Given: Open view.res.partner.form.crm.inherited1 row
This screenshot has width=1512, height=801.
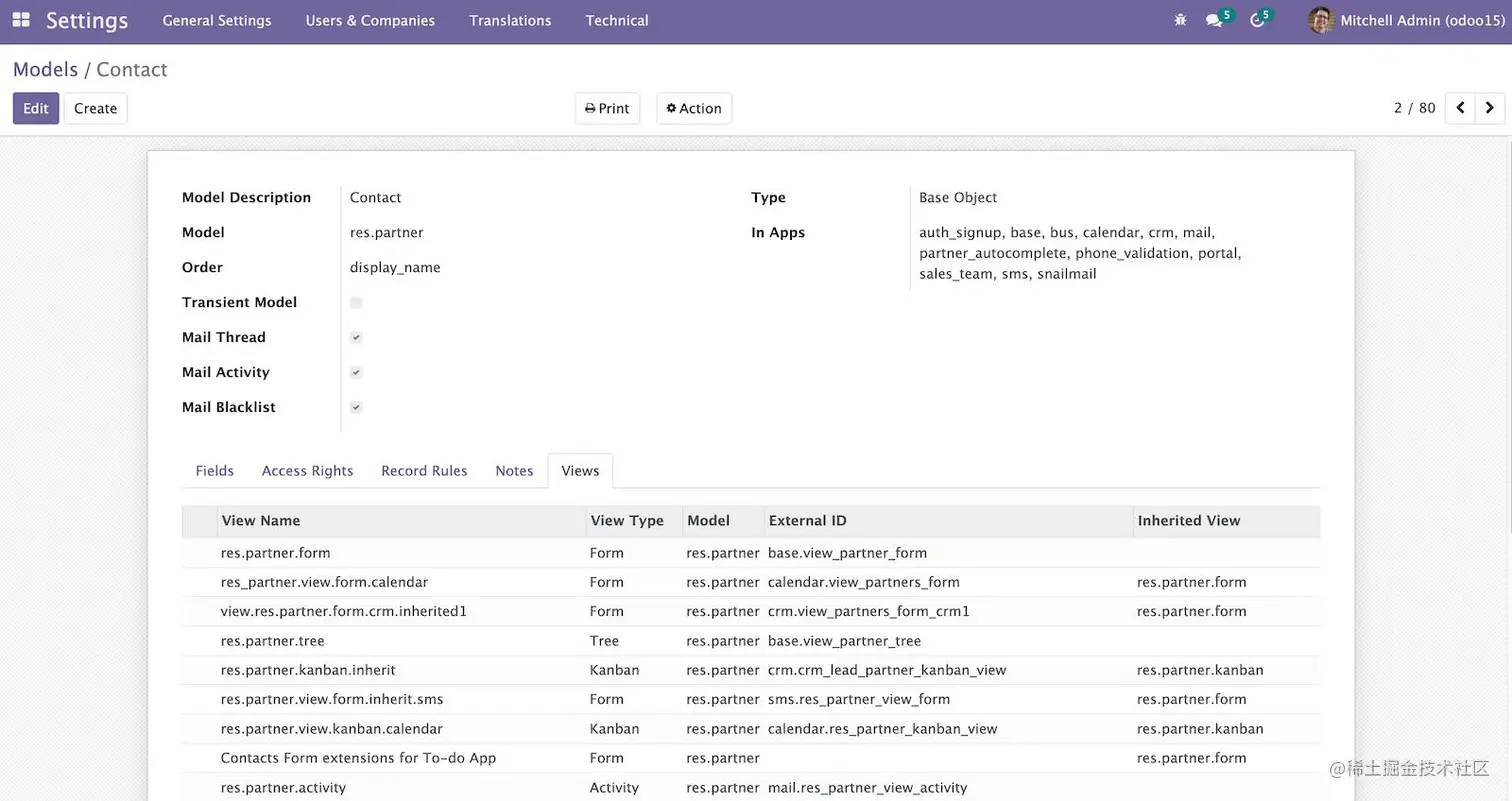Looking at the screenshot, I should [x=751, y=611].
